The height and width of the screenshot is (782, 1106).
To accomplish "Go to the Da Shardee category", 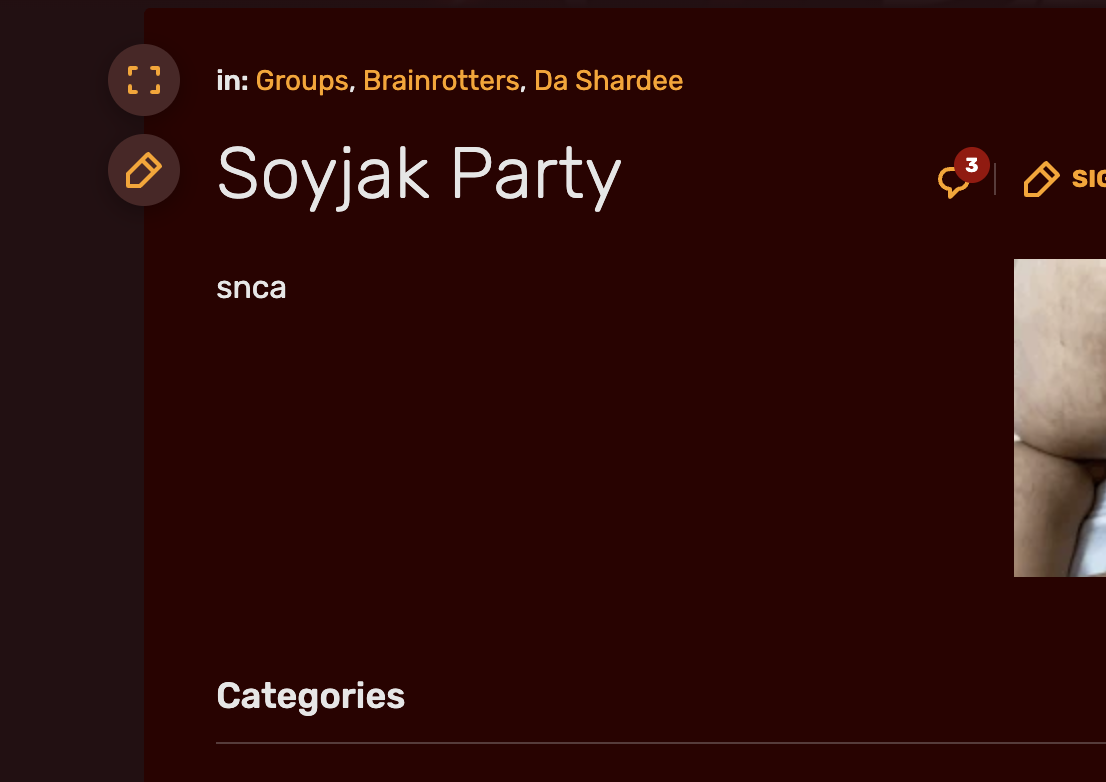I will click(x=608, y=81).
